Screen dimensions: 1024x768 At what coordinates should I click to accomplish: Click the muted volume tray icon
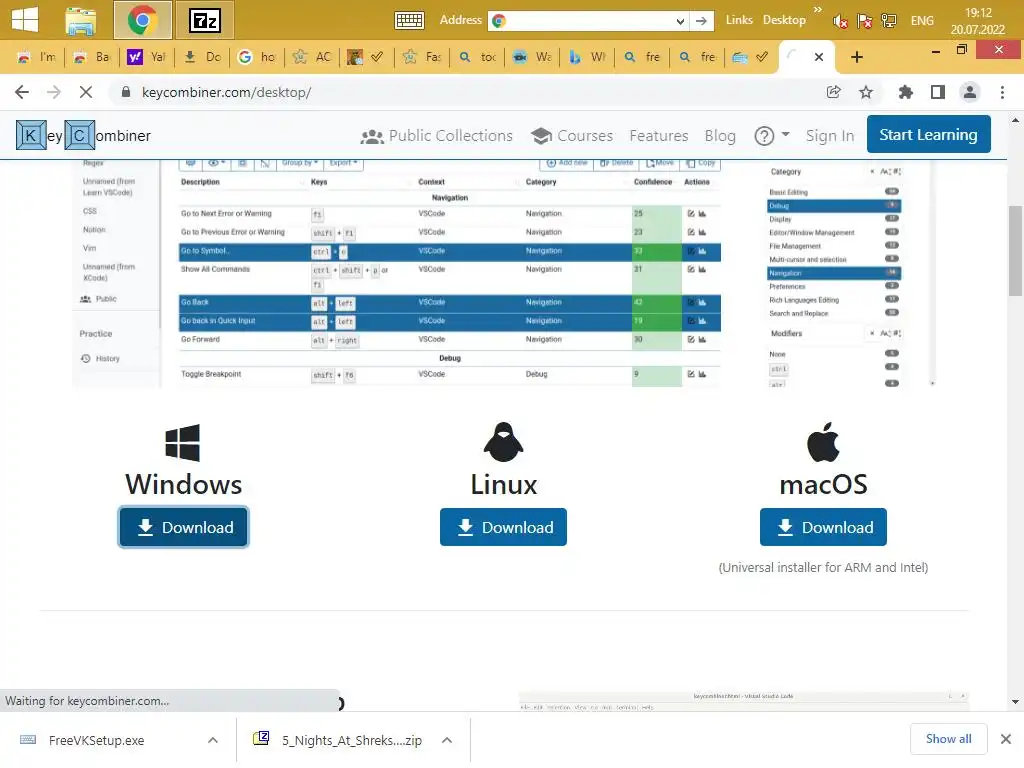click(x=840, y=21)
